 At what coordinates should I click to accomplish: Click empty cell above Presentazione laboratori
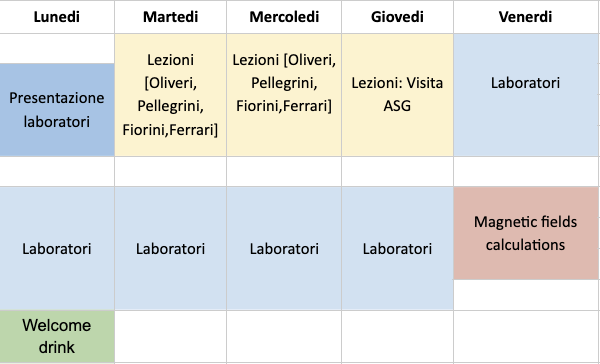click(57, 49)
